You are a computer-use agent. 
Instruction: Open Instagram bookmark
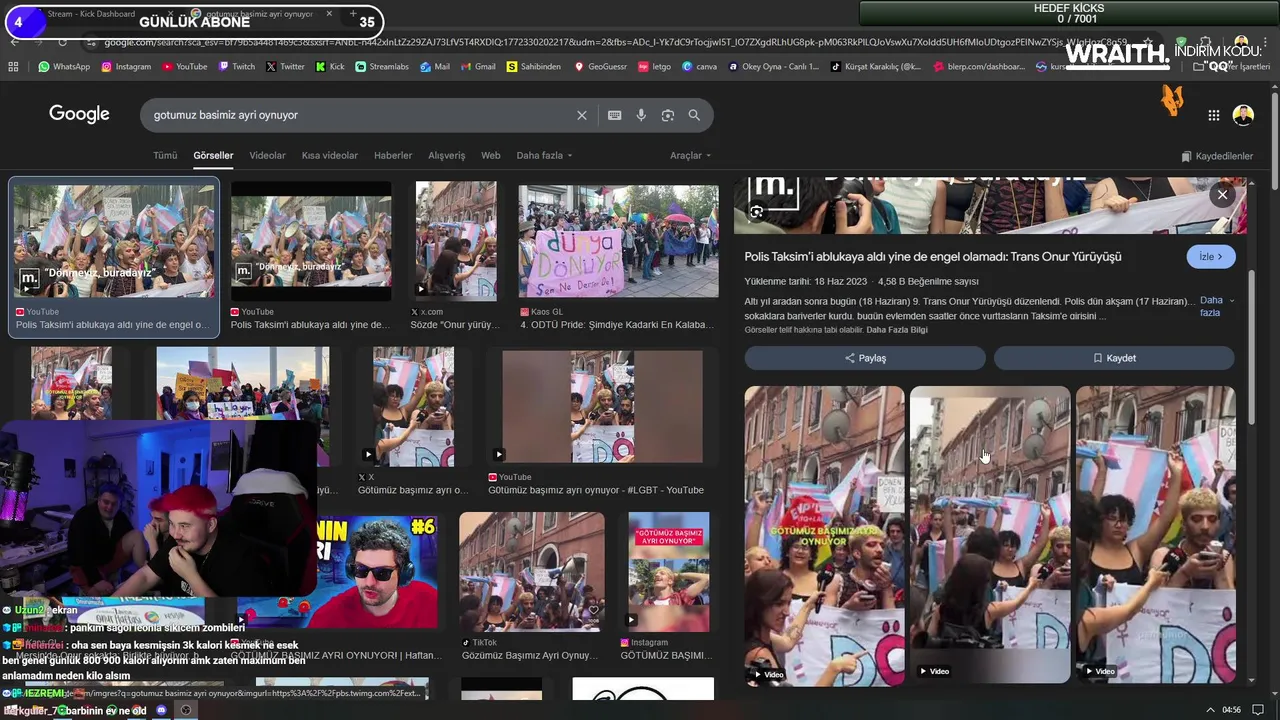[126, 67]
